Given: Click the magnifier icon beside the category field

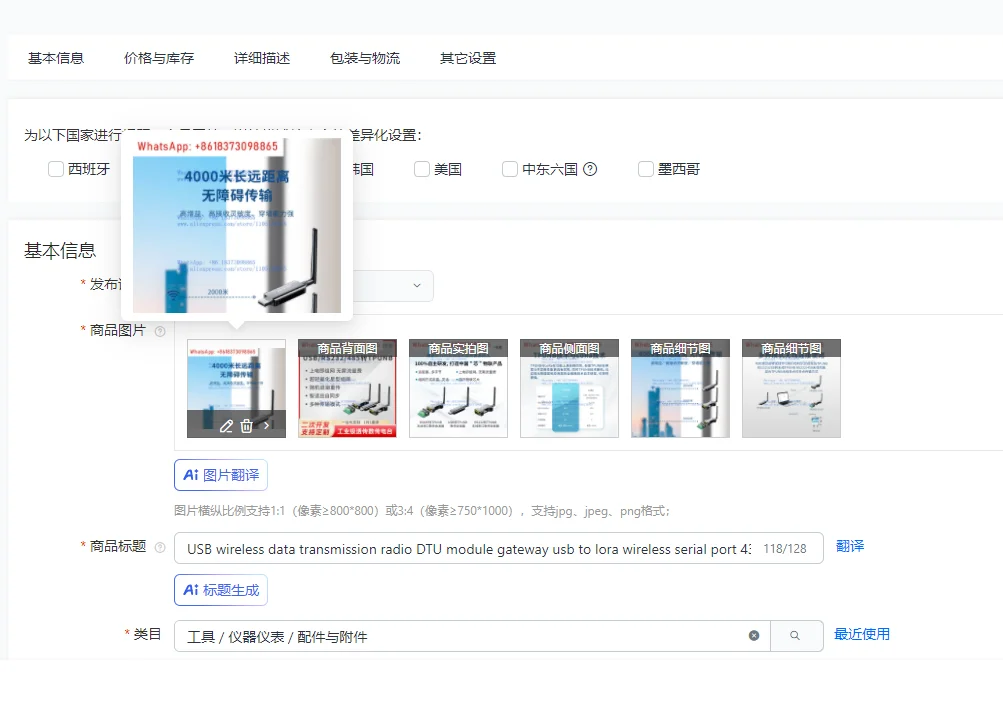Looking at the screenshot, I should click(x=797, y=635).
